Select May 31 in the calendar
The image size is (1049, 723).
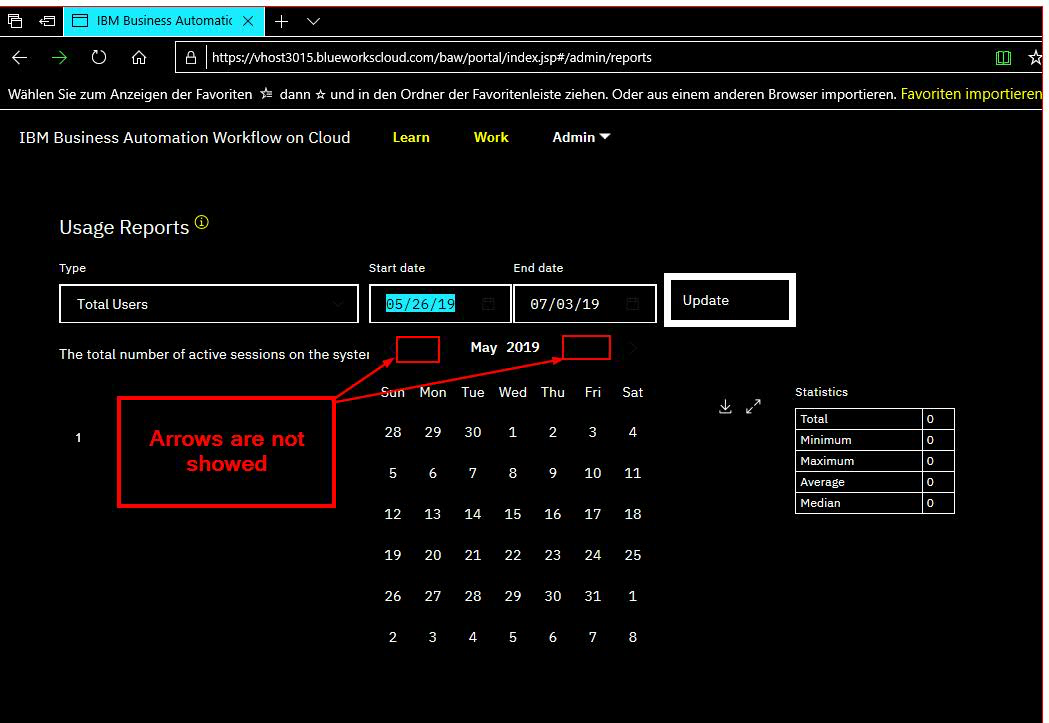[x=593, y=596]
